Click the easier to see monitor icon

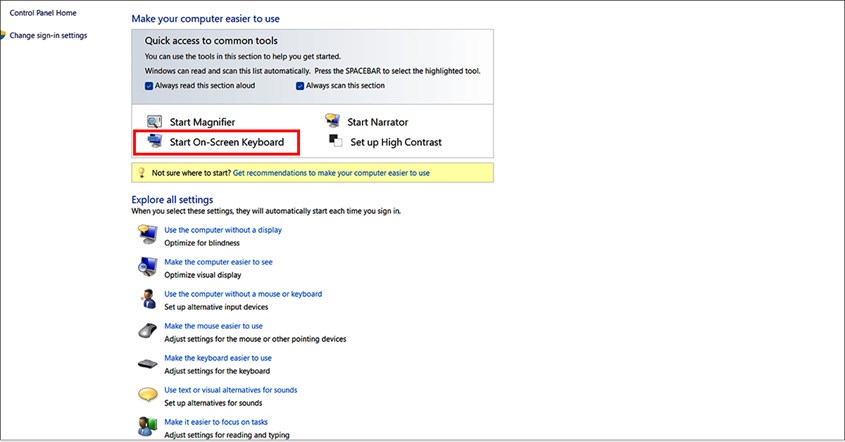(147, 267)
